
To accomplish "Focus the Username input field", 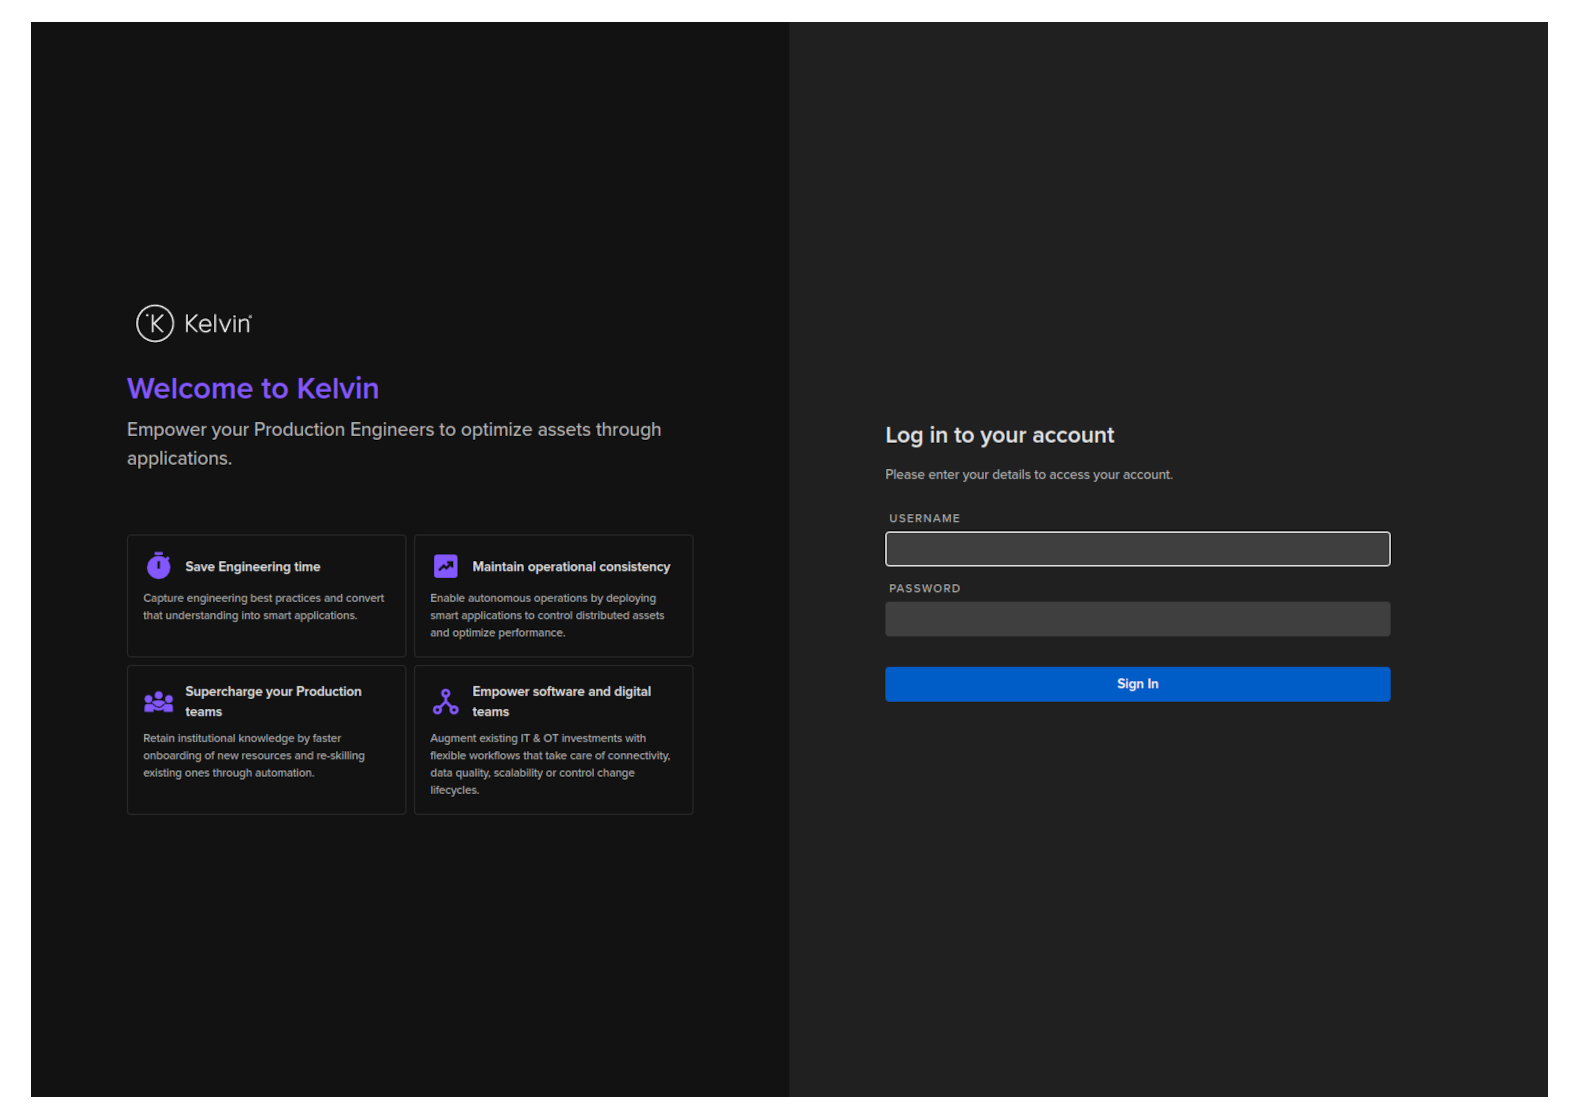I will point(1137,549).
